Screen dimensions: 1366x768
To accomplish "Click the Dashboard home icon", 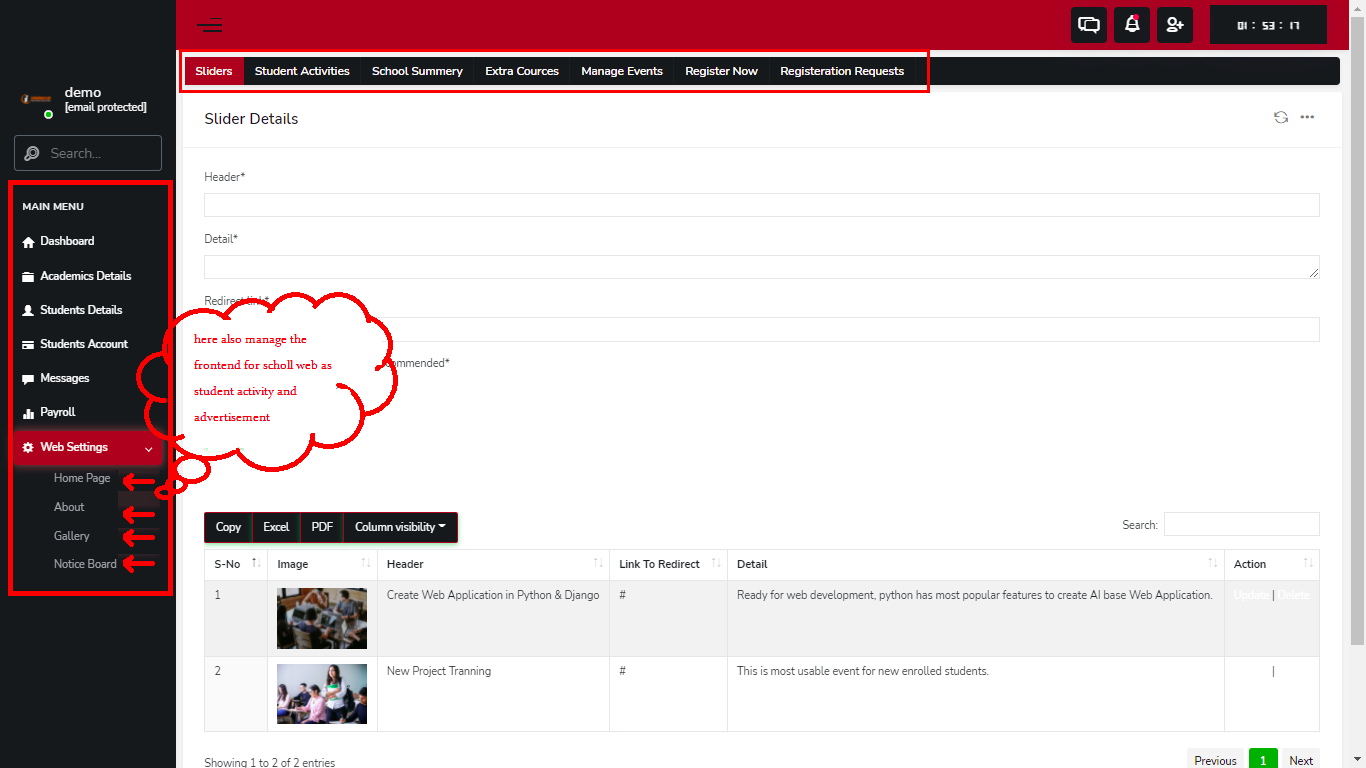I will tap(28, 242).
